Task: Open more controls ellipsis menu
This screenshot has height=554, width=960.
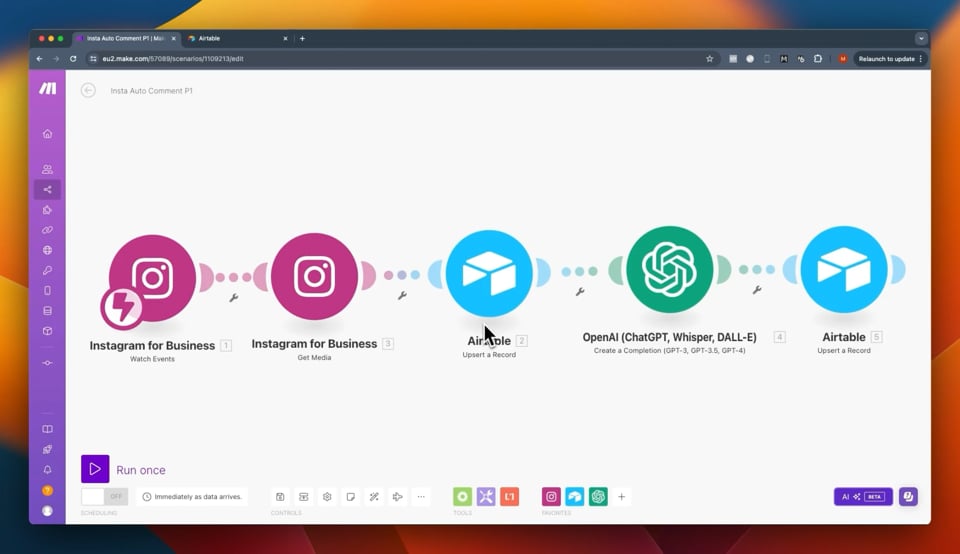Action: point(421,496)
